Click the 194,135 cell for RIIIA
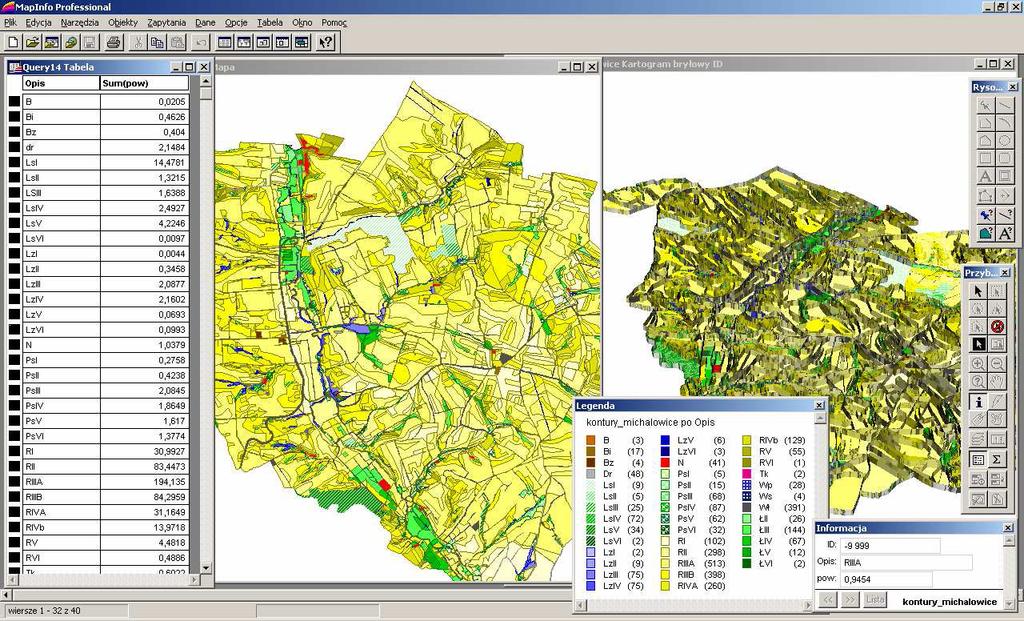 click(144, 482)
